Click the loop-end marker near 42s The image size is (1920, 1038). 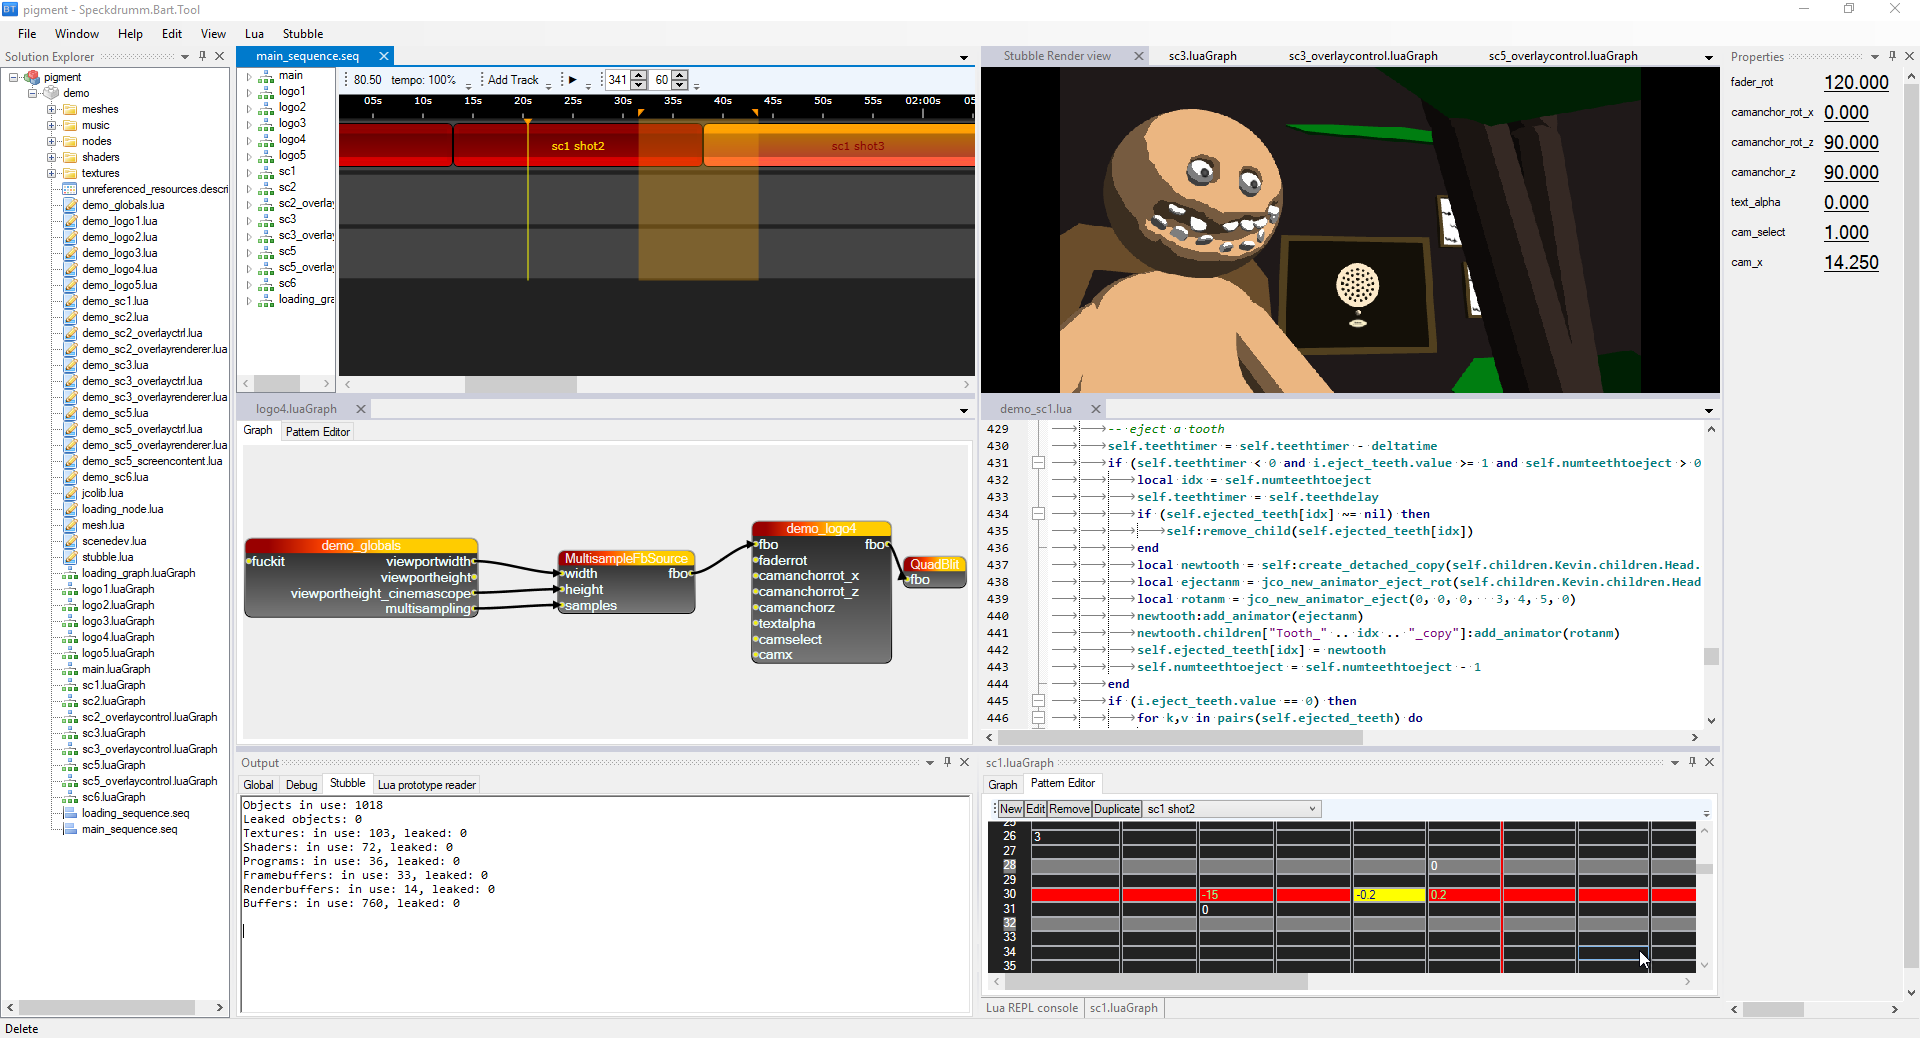(x=756, y=113)
